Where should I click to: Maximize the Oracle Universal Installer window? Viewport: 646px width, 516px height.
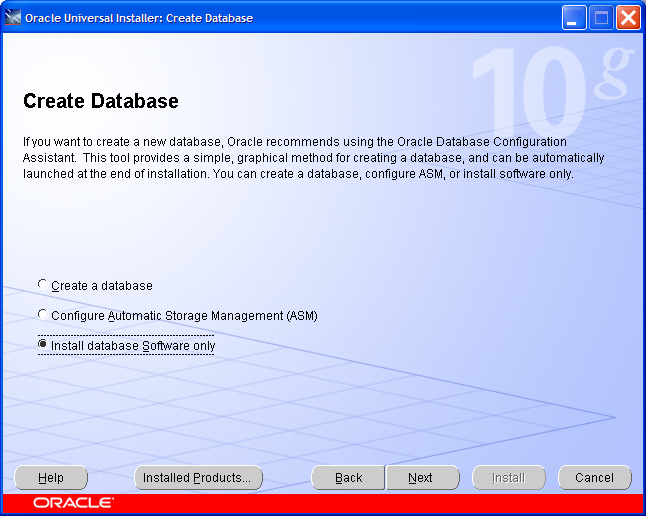pyautogui.click(x=601, y=18)
